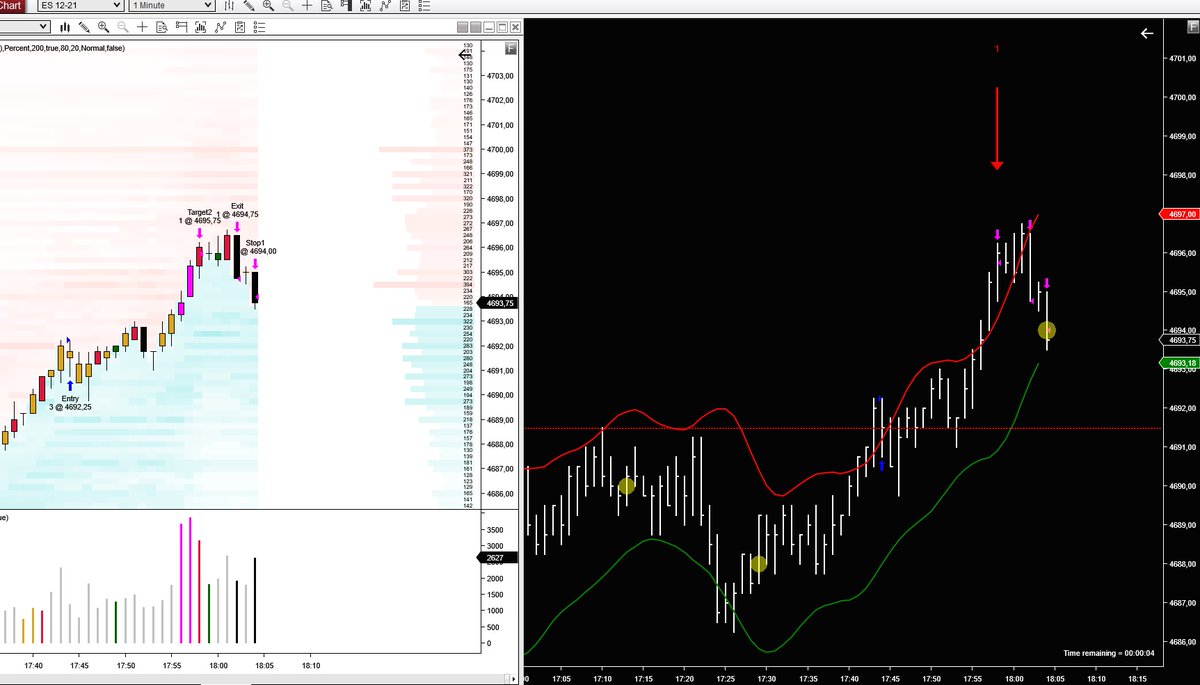The image size is (1200, 685).
Task: Activate crosshair cursor in the second toolbar row
Action: pos(142,27)
